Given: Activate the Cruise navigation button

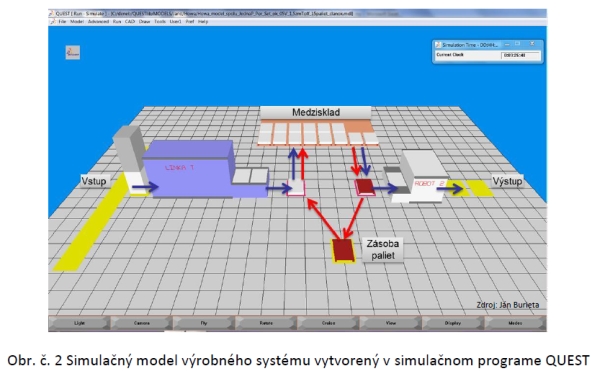Looking at the screenshot, I should [328, 323].
